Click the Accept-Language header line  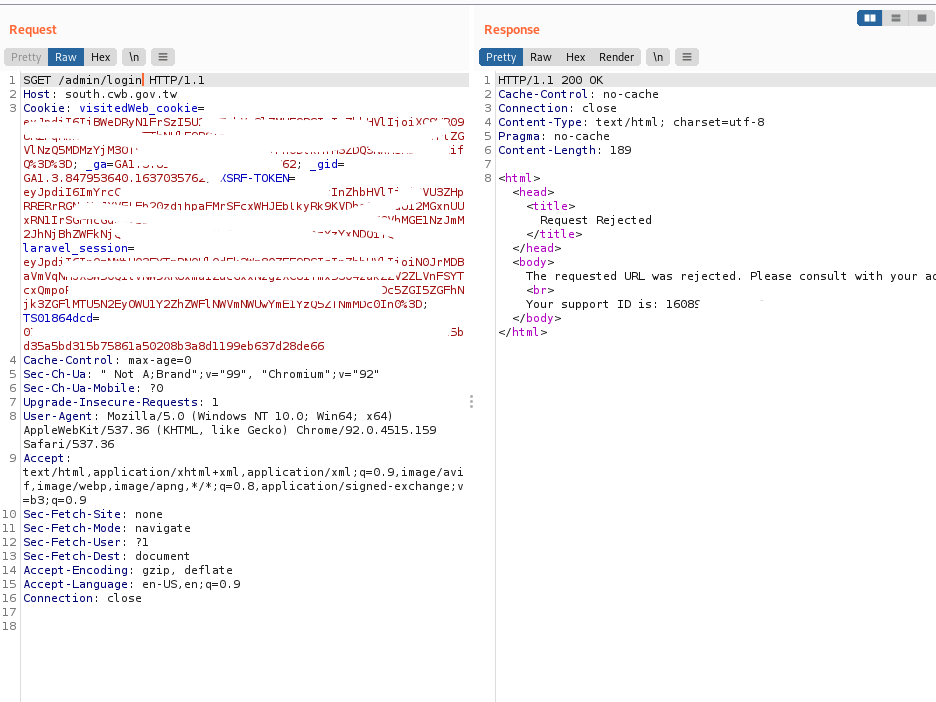point(132,584)
